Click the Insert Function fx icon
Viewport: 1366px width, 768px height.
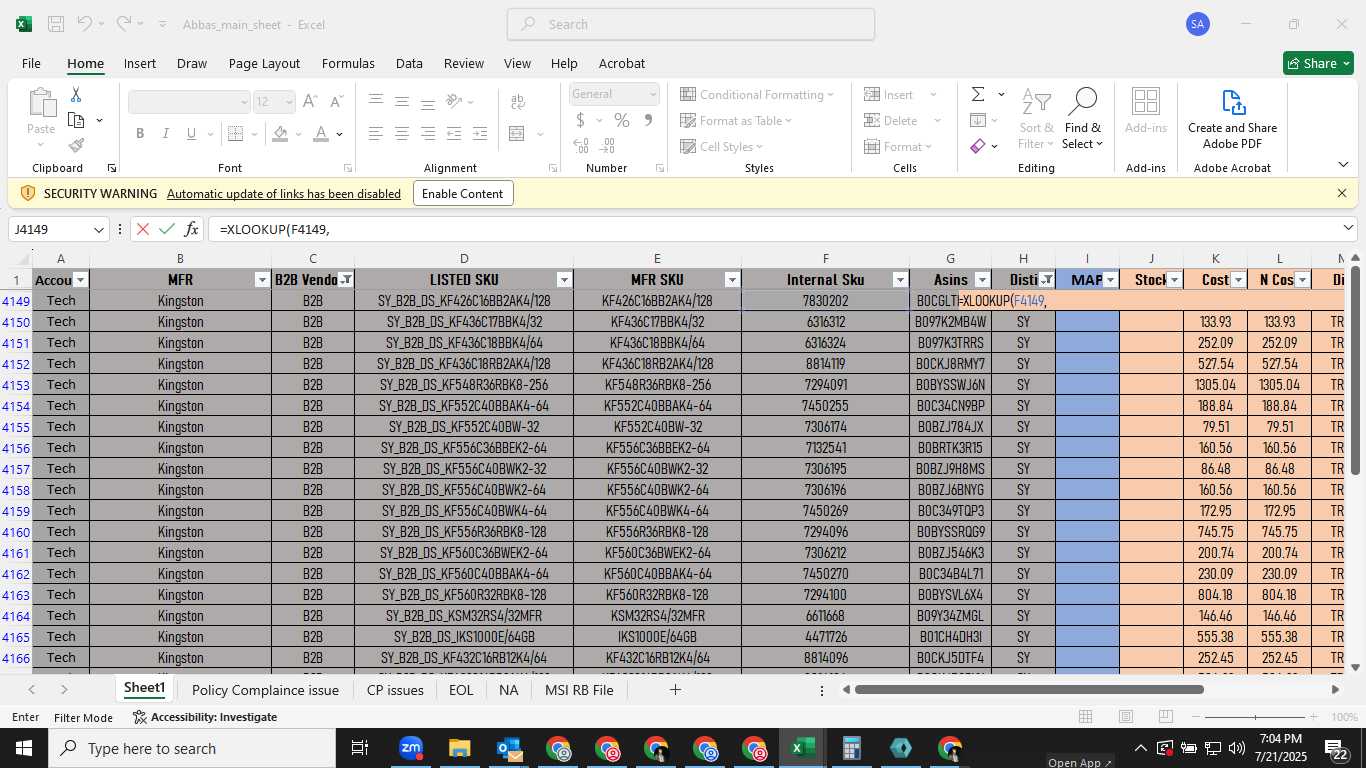click(x=192, y=229)
